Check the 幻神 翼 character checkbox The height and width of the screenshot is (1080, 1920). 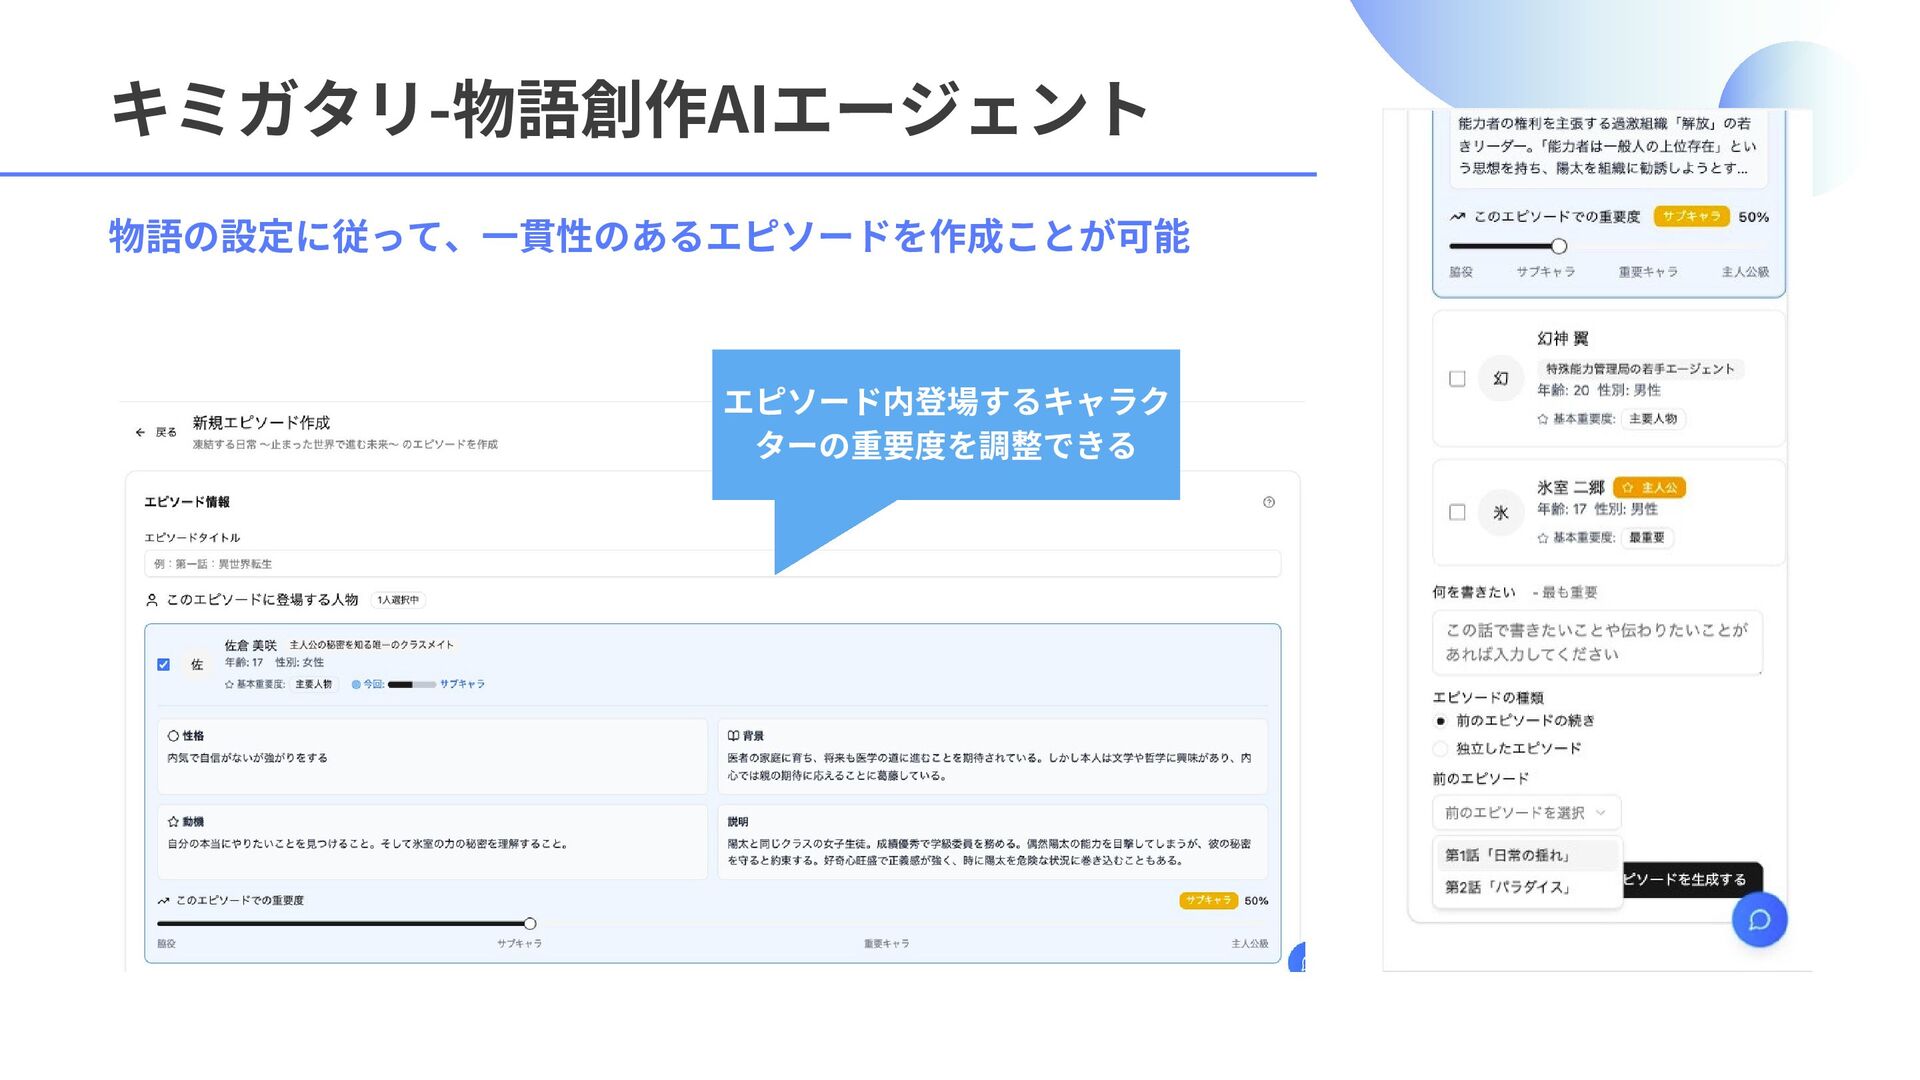[1457, 379]
